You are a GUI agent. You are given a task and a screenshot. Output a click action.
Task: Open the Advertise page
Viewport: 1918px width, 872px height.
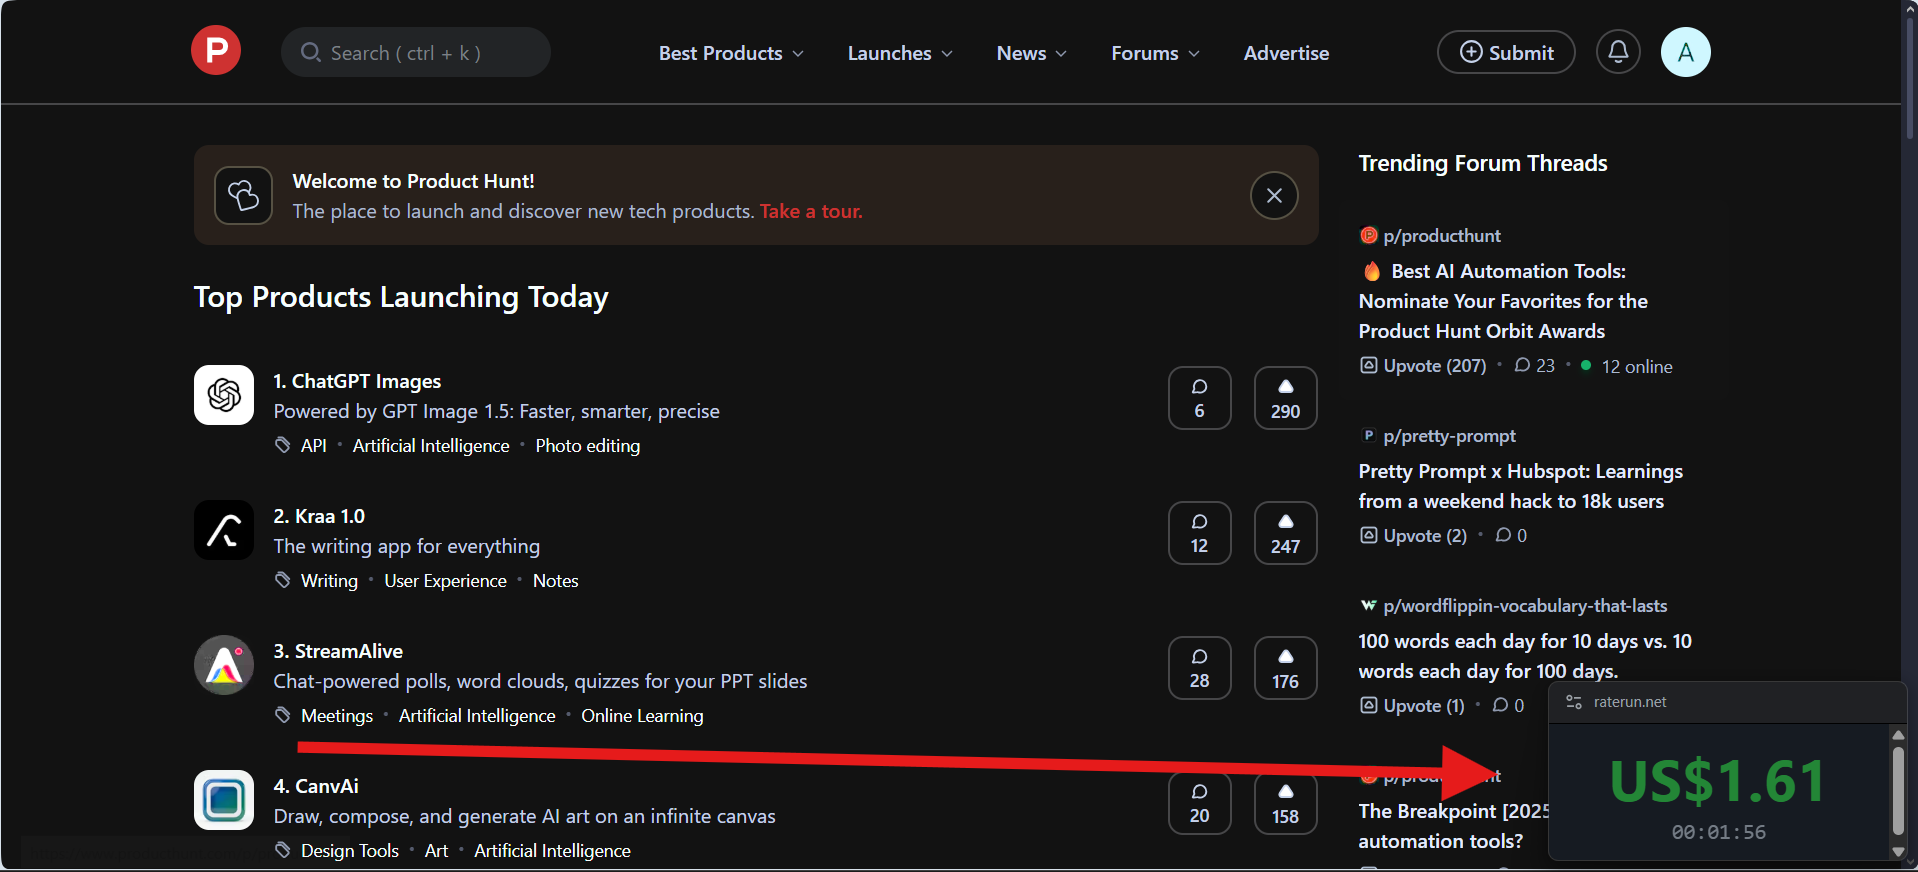pyautogui.click(x=1286, y=53)
